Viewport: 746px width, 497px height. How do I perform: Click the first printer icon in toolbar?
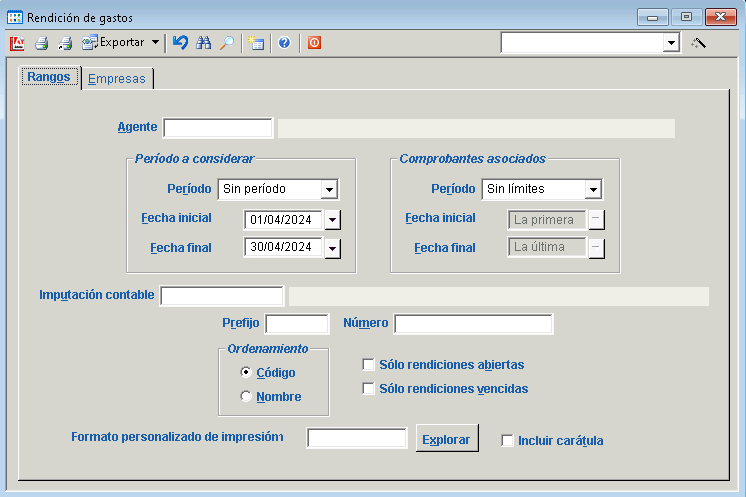tap(42, 43)
